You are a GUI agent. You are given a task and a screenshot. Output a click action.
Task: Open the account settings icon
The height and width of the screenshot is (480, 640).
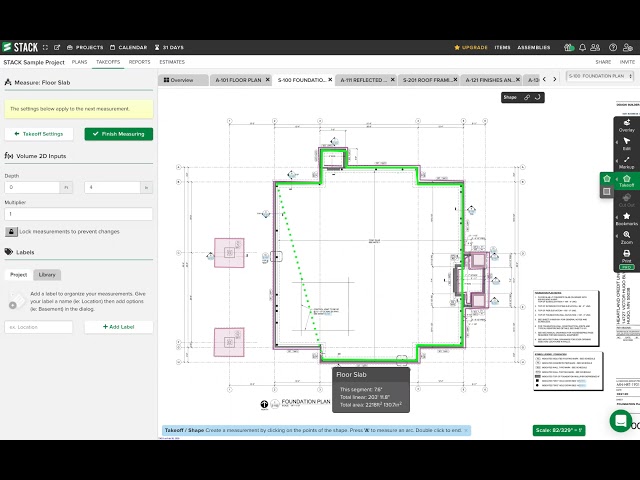(x=627, y=47)
